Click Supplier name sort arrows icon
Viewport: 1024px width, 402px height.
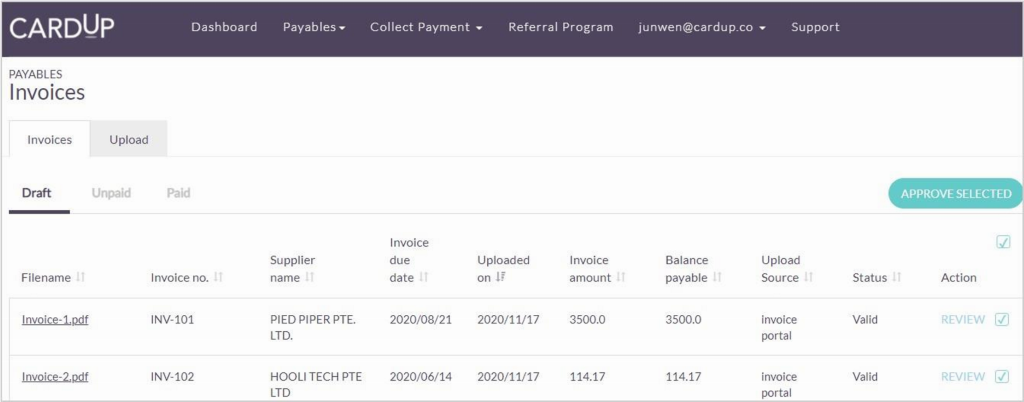point(309,277)
